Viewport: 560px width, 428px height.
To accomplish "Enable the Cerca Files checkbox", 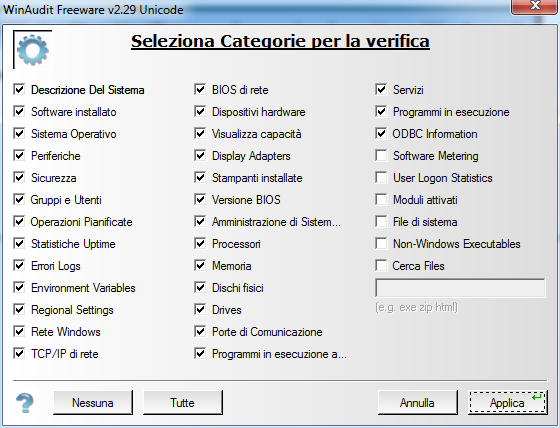I will pos(381,265).
